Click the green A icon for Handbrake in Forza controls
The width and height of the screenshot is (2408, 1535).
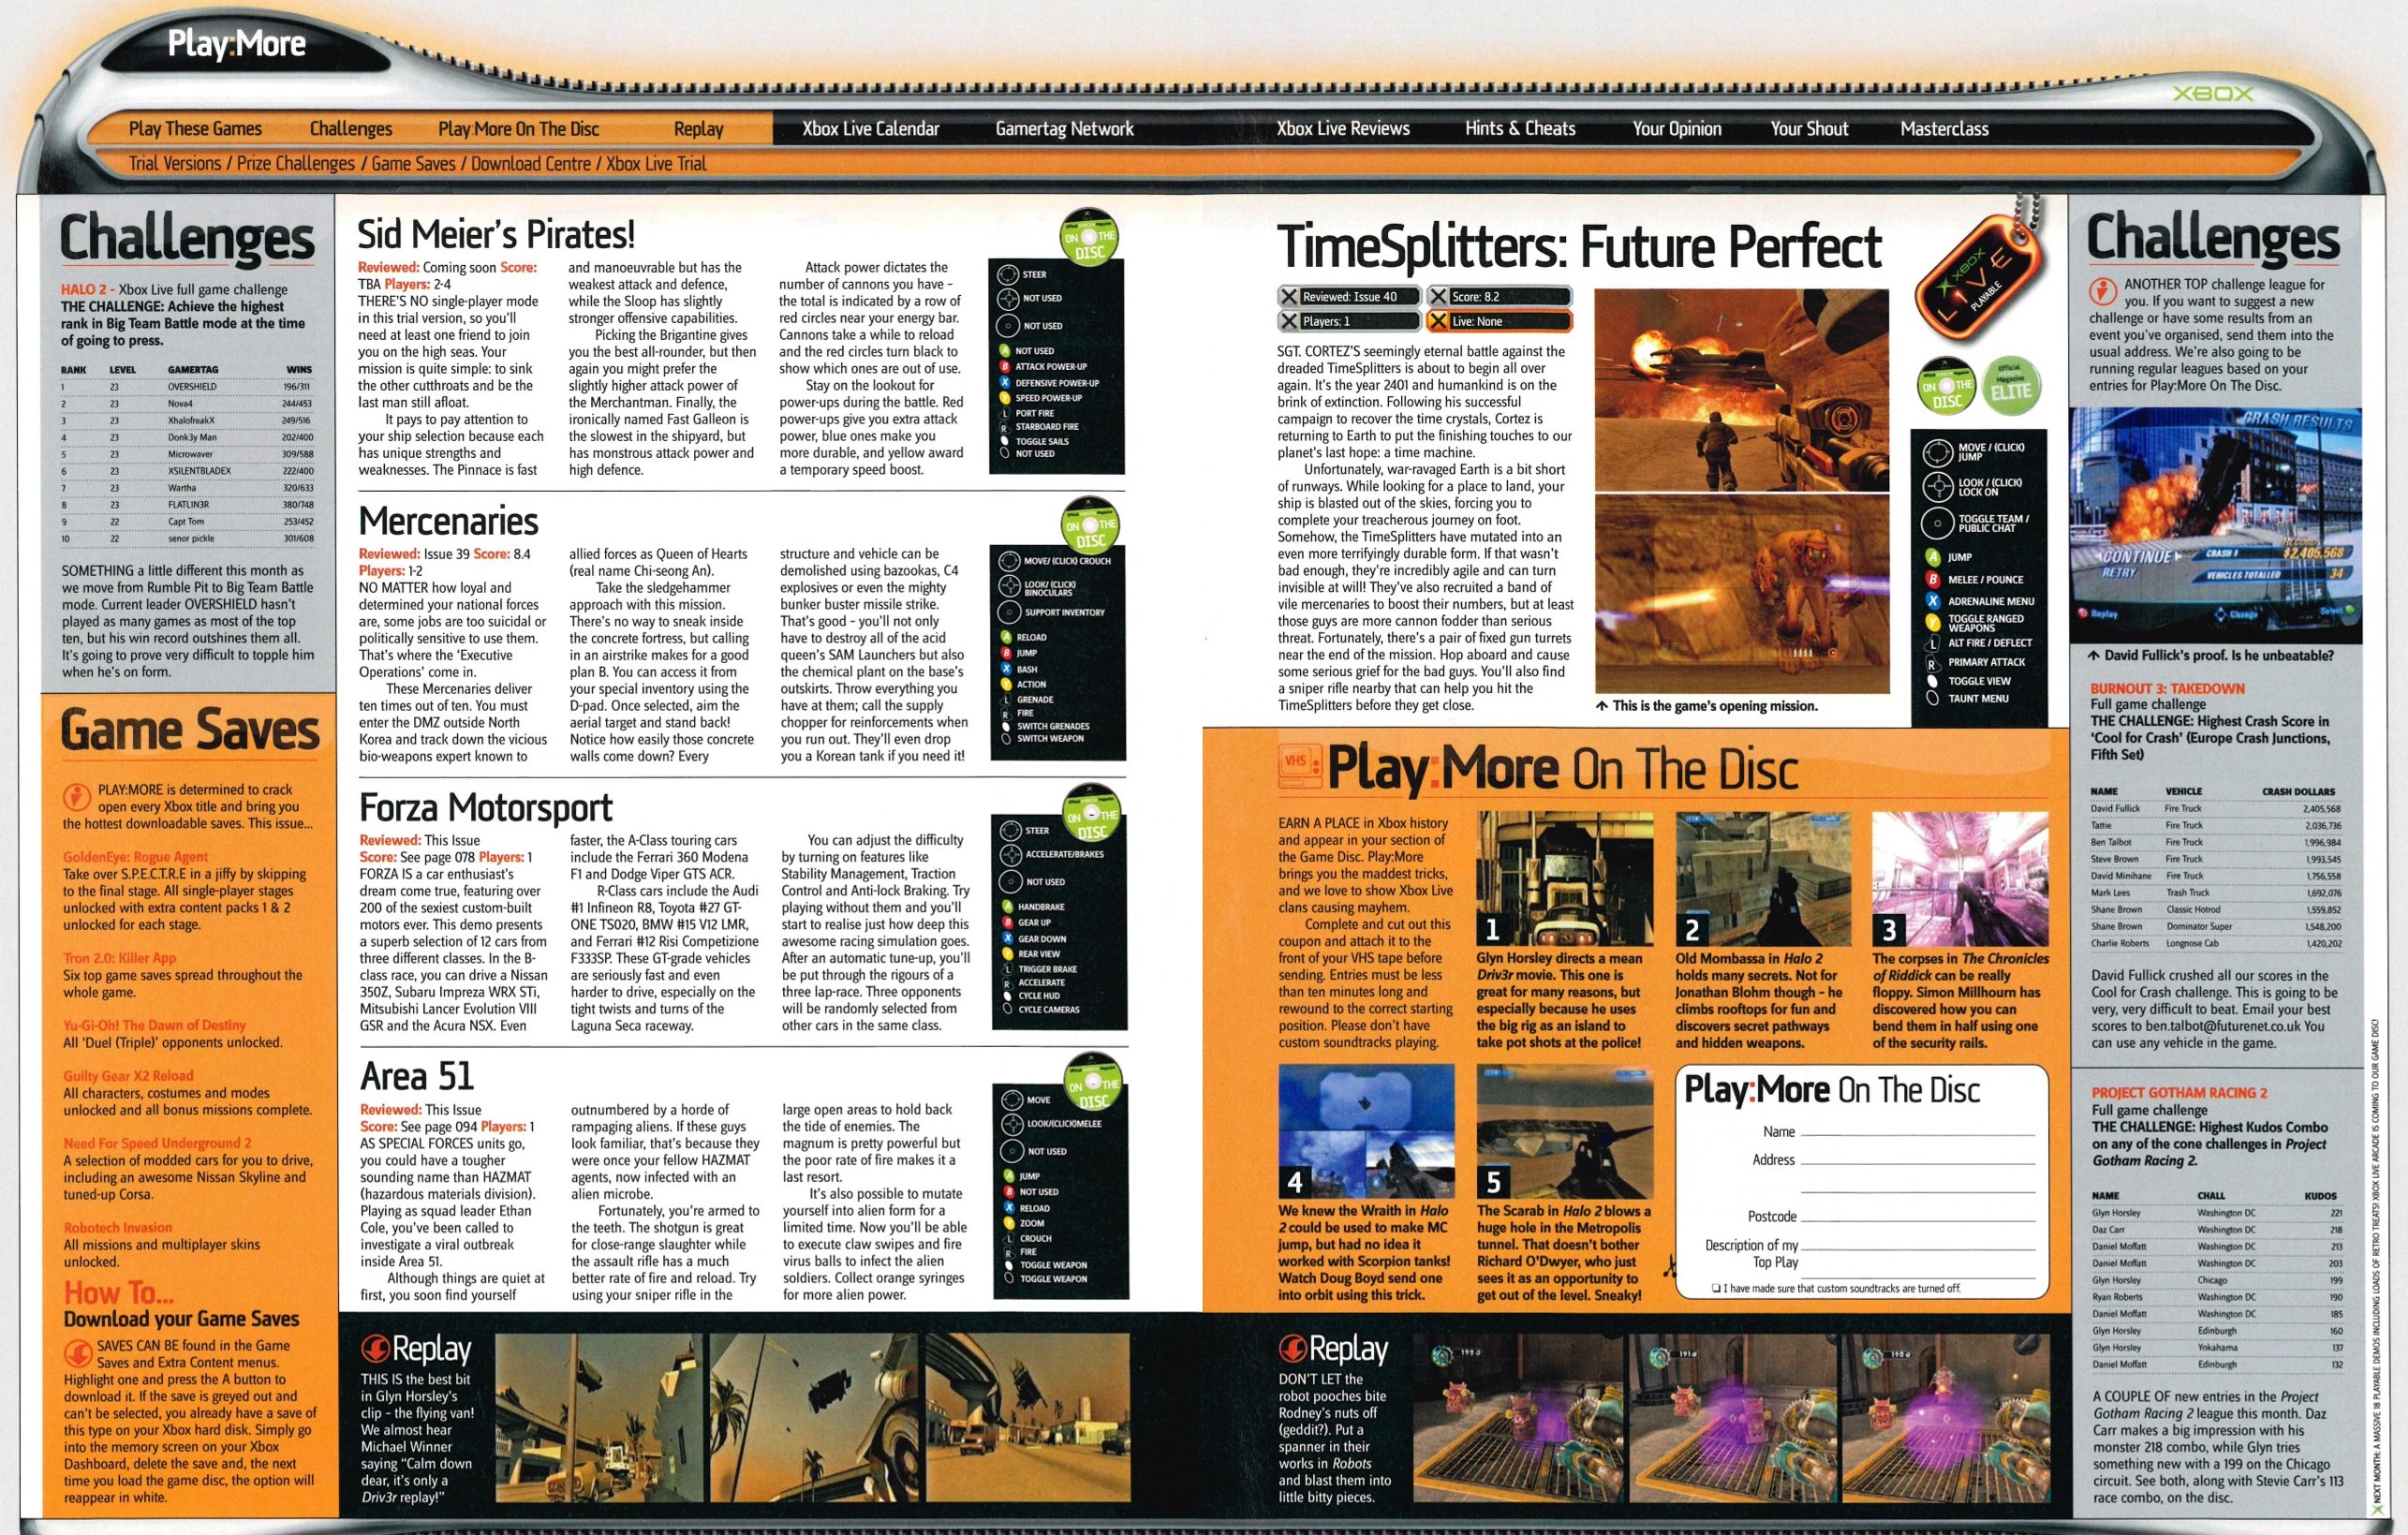[x=1008, y=907]
